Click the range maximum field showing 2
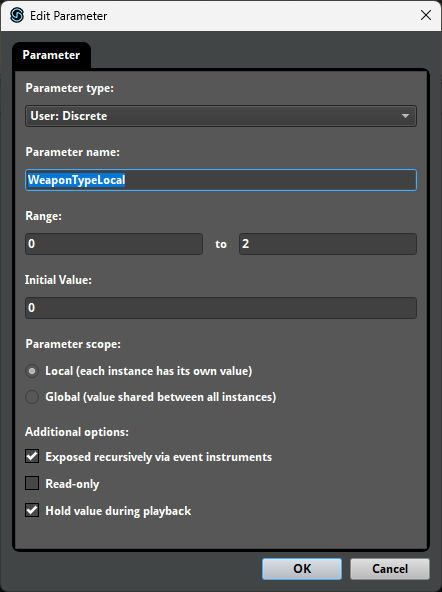Image resolution: width=442 pixels, height=592 pixels. 328,244
